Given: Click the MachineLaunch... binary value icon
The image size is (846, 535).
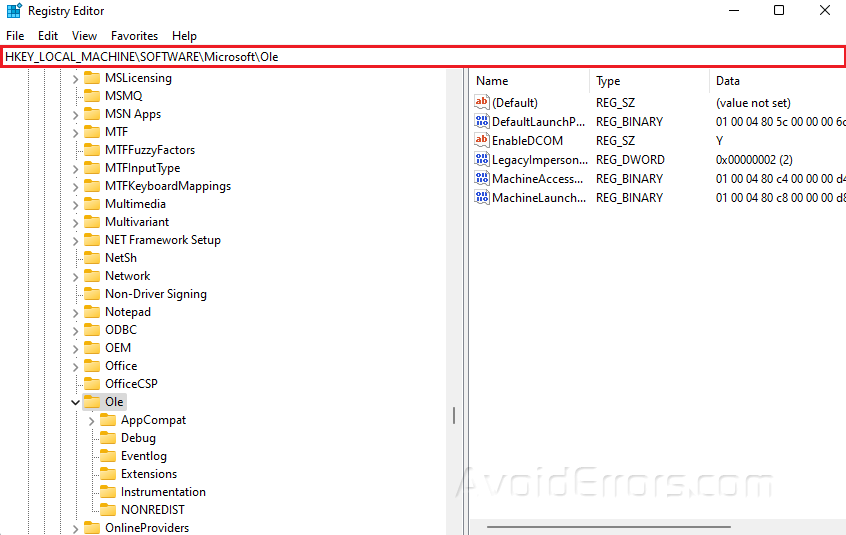Looking at the screenshot, I should pos(482,197).
